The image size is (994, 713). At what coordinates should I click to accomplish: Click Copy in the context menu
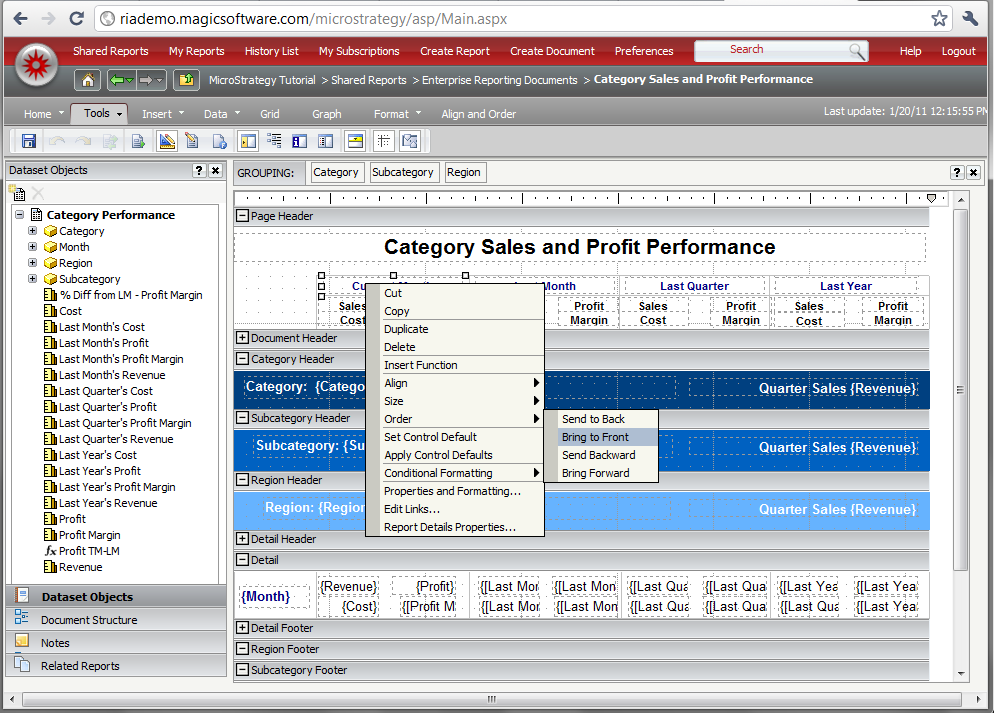pos(398,310)
